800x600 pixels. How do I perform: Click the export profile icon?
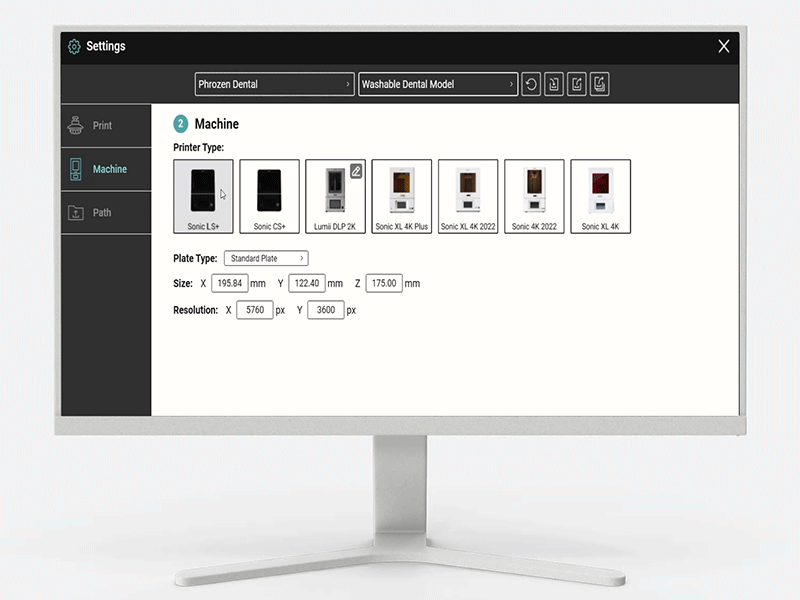576,84
